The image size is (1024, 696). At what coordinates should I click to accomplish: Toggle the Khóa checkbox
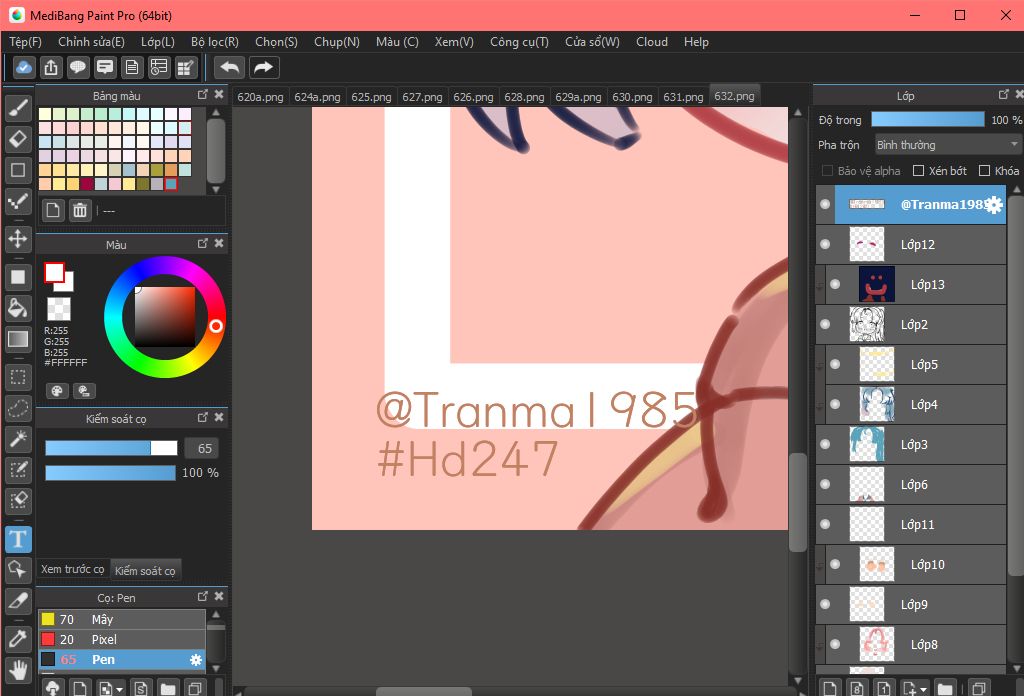[984, 170]
